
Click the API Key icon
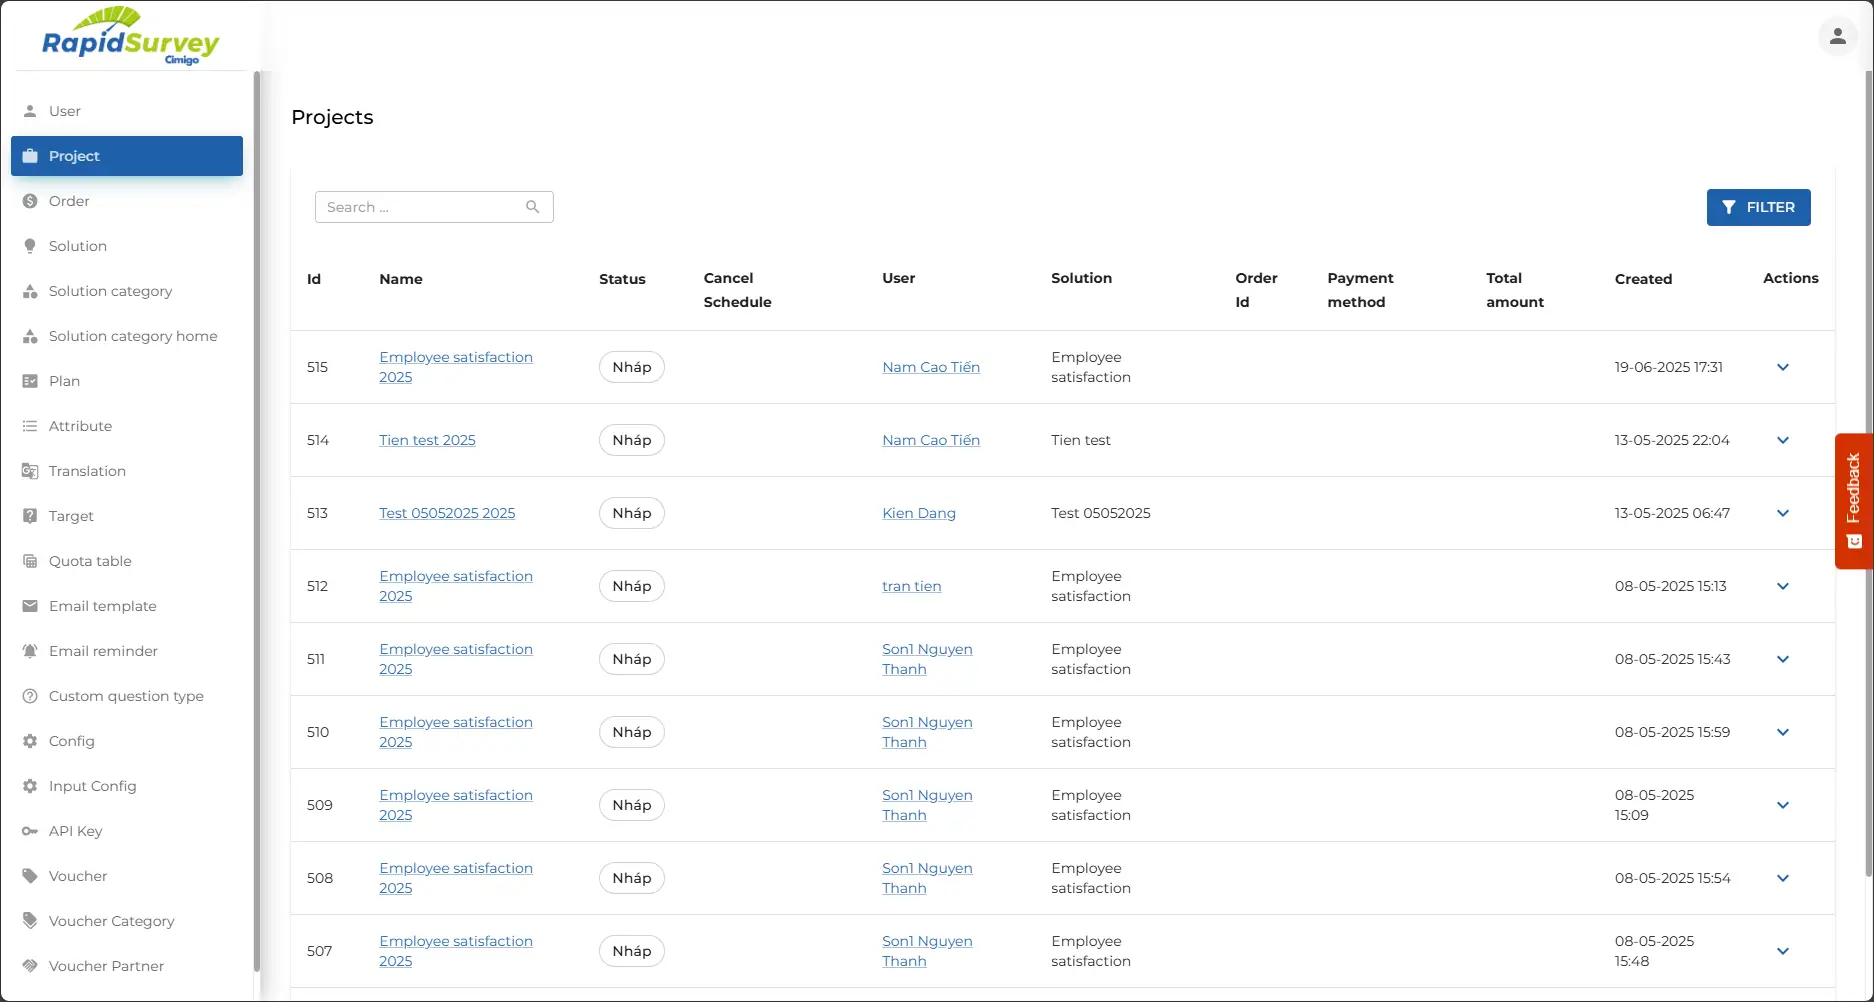[30, 831]
